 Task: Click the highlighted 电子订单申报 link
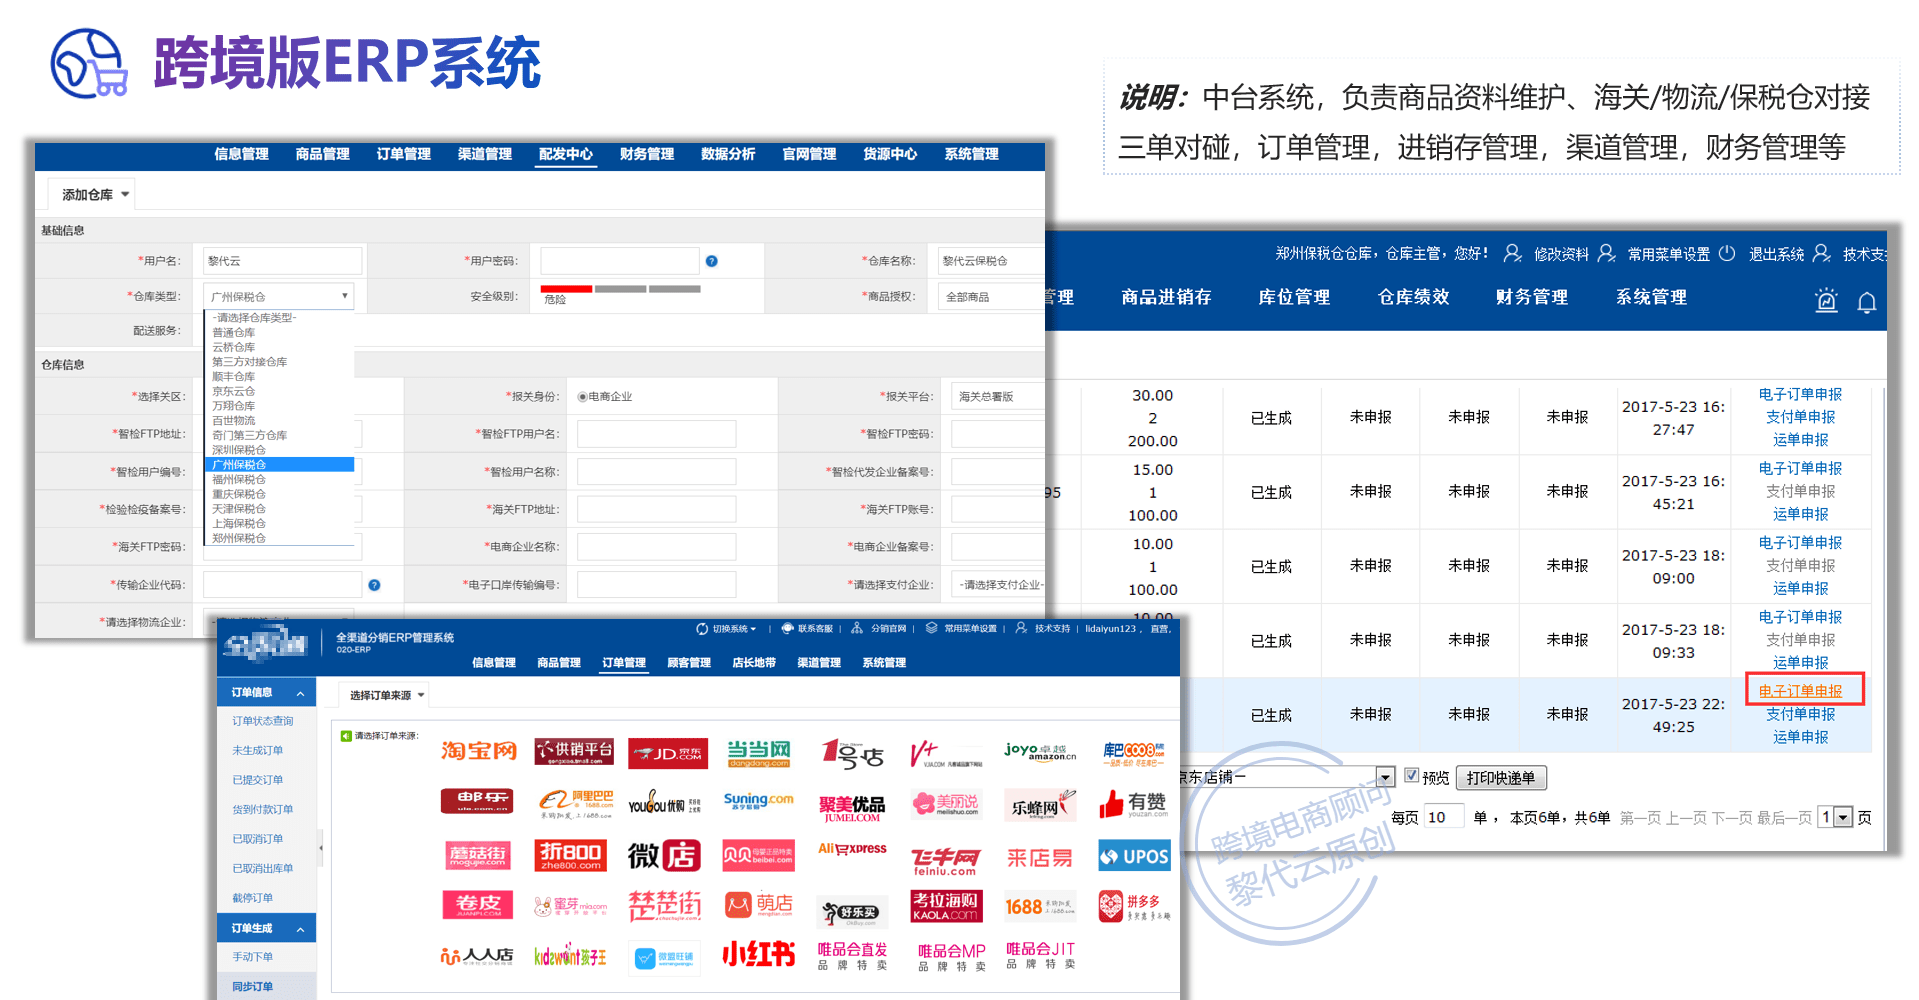tap(1800, 691)
